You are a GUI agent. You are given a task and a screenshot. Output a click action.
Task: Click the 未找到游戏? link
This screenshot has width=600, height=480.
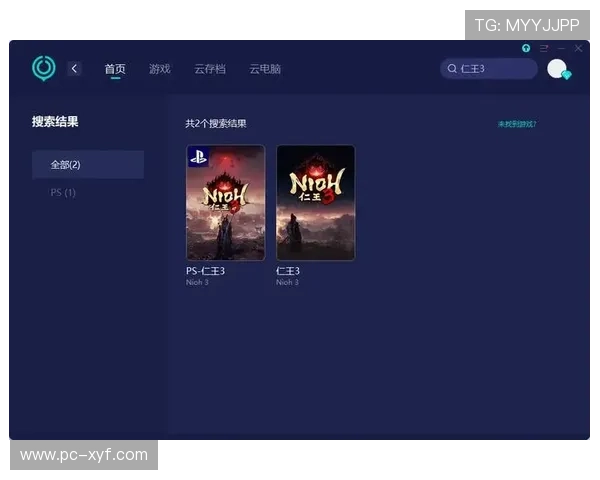coord(517,124)
